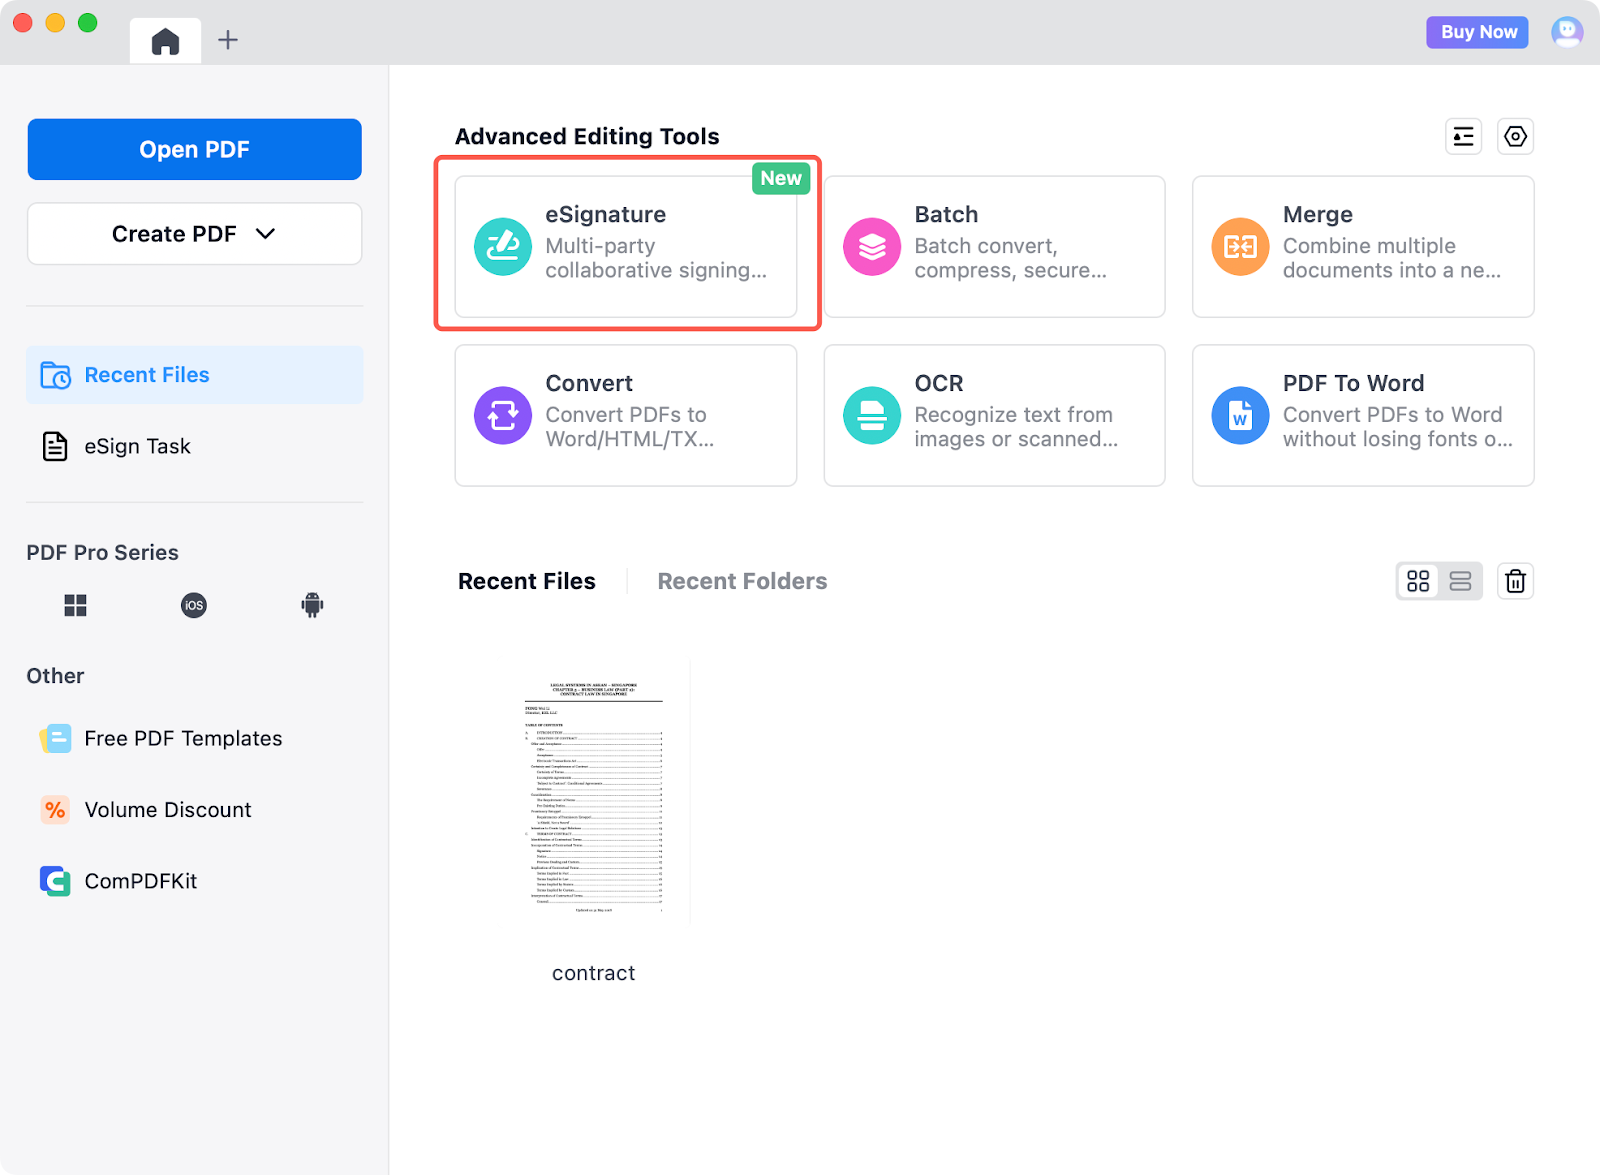The height and width of the screenshot is (1175, 1600).
Task: Click the Home tab icon
Action: (165, 41)
